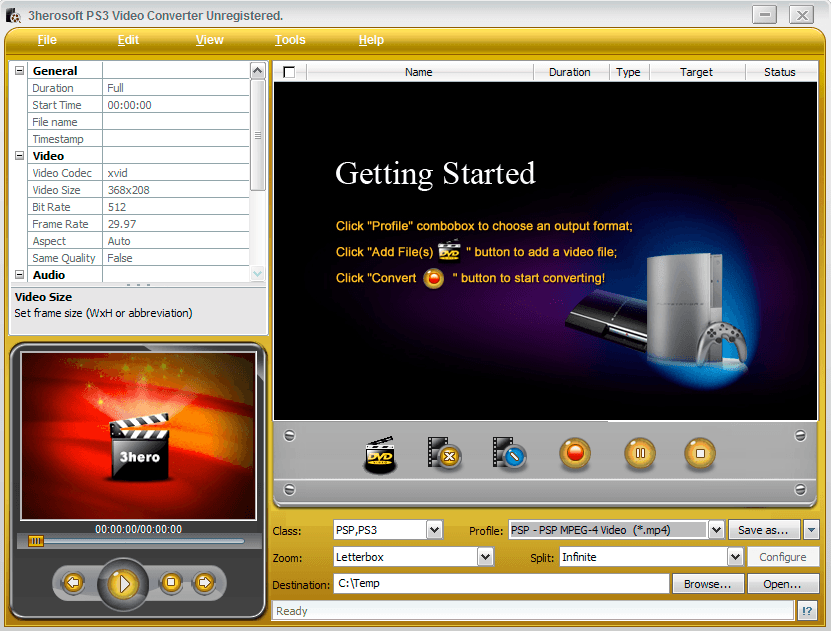The height and width of the screenshot is (631, 831).
Task: Add a video file via the DVD clapperboard icon
Action: 381,454
